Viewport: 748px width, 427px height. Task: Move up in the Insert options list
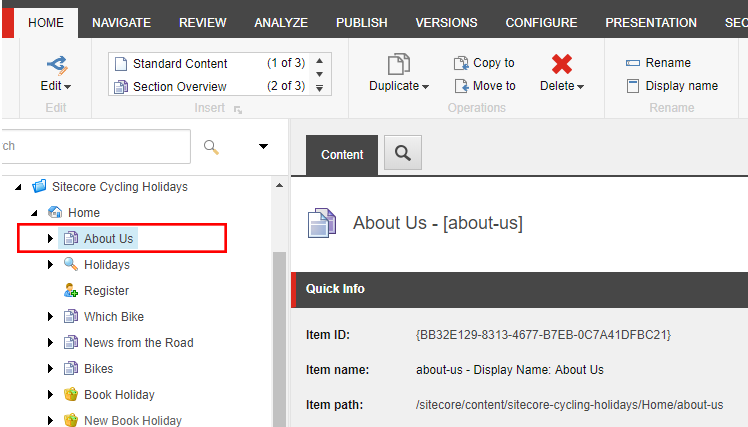(x=320, y=61)
